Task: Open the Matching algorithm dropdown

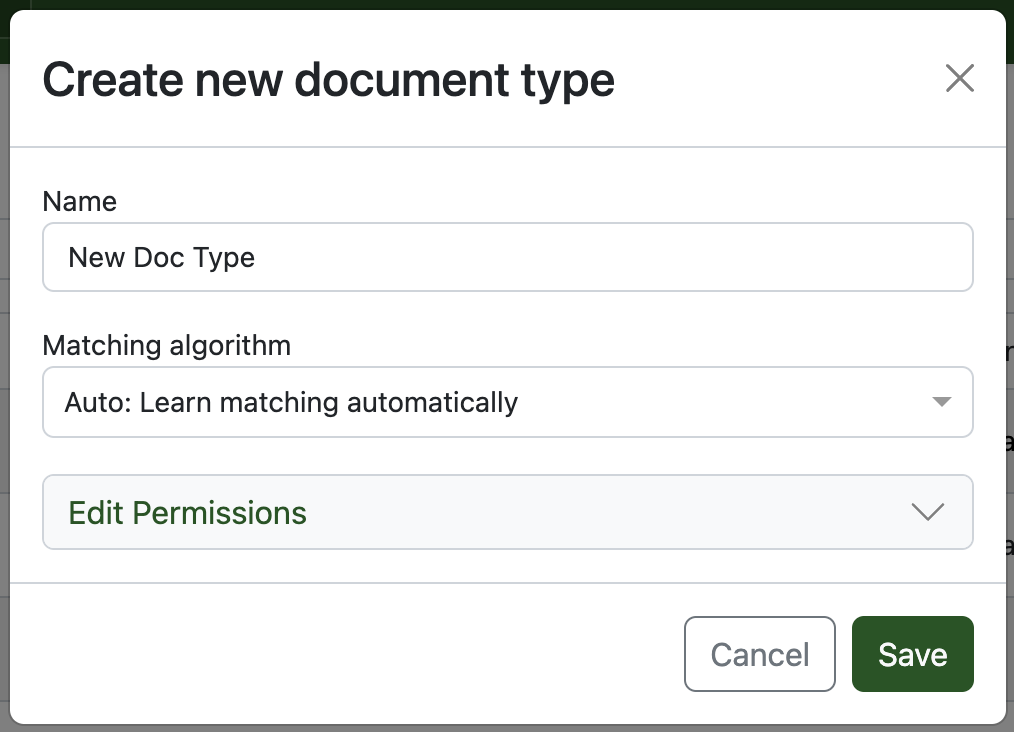Action: [x=507, y=402]
